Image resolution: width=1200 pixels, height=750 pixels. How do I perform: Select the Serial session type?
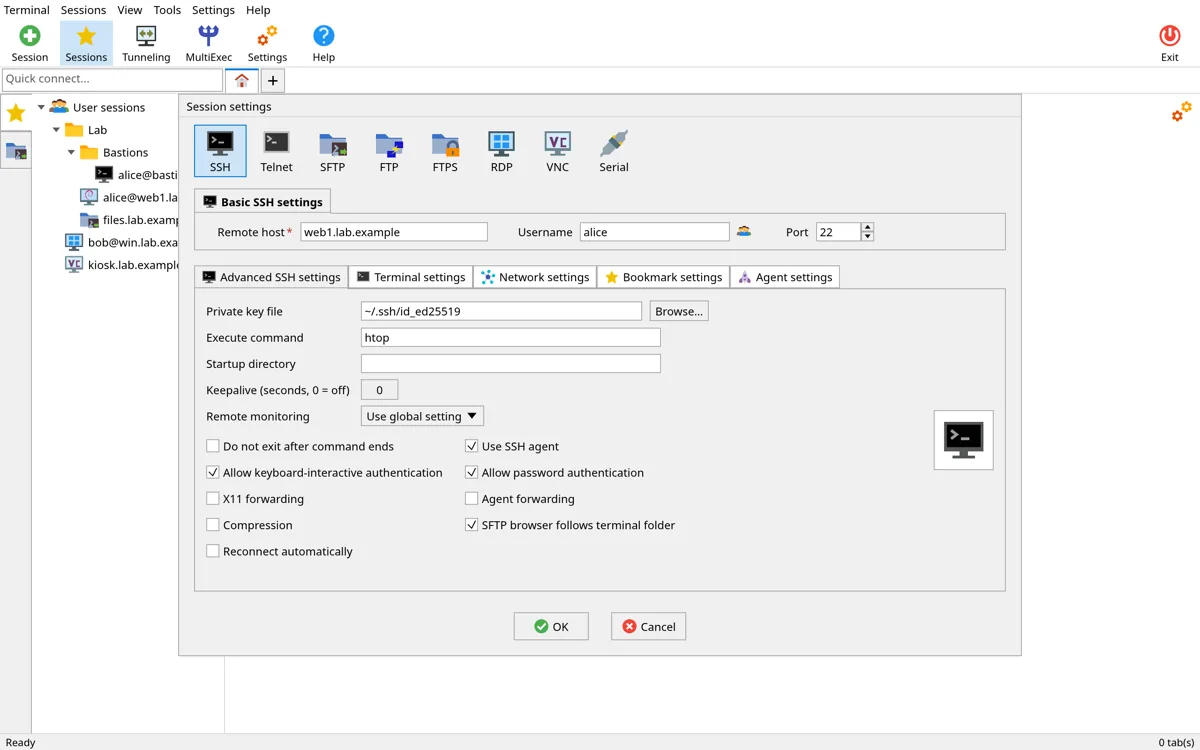point(614,151)
